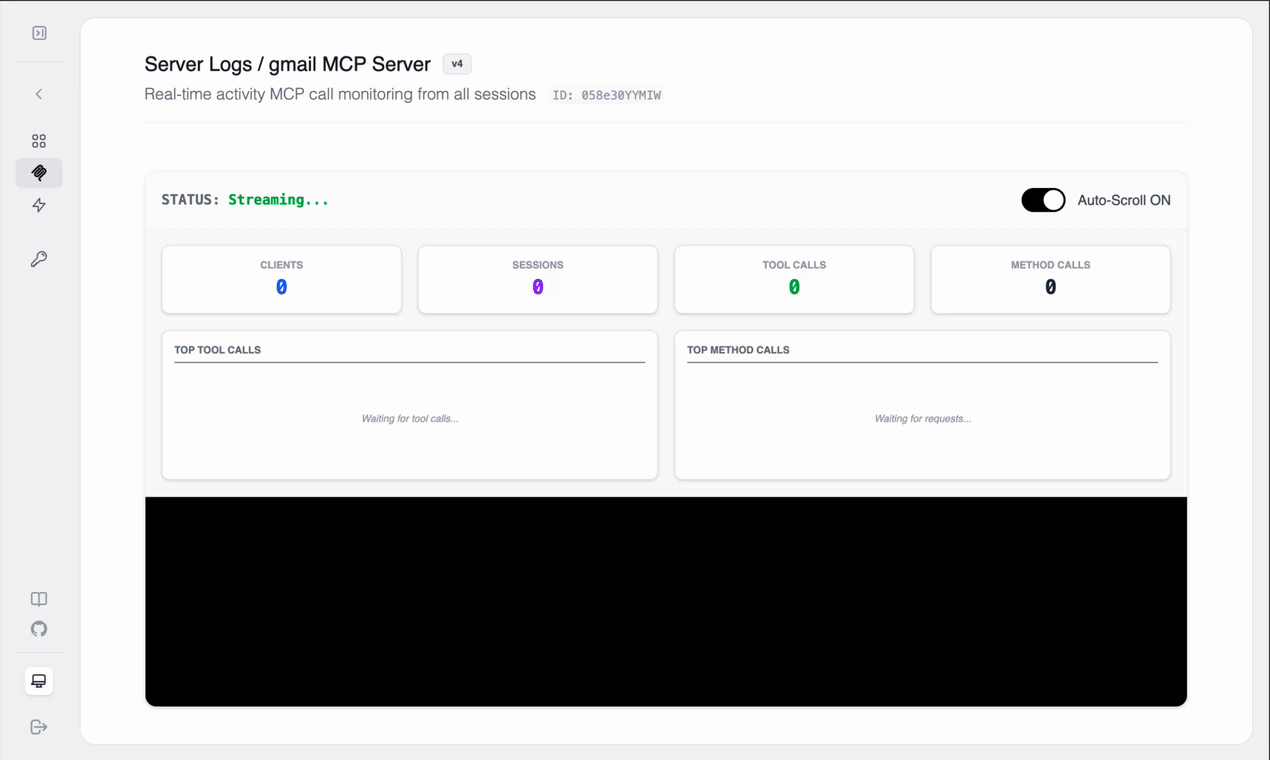Click the Streaming status text
The image size is (1270, 760).
[x=278, y=199]
